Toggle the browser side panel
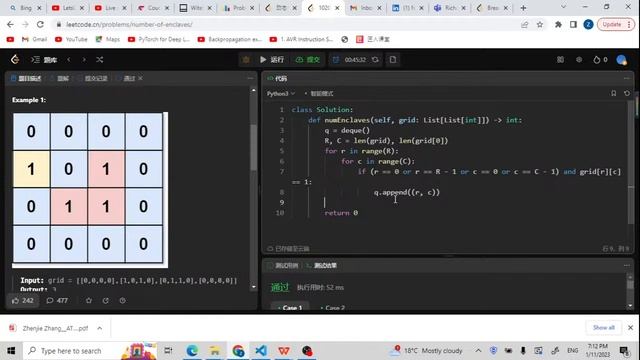The image size is (640, 360). click(573, 25)
